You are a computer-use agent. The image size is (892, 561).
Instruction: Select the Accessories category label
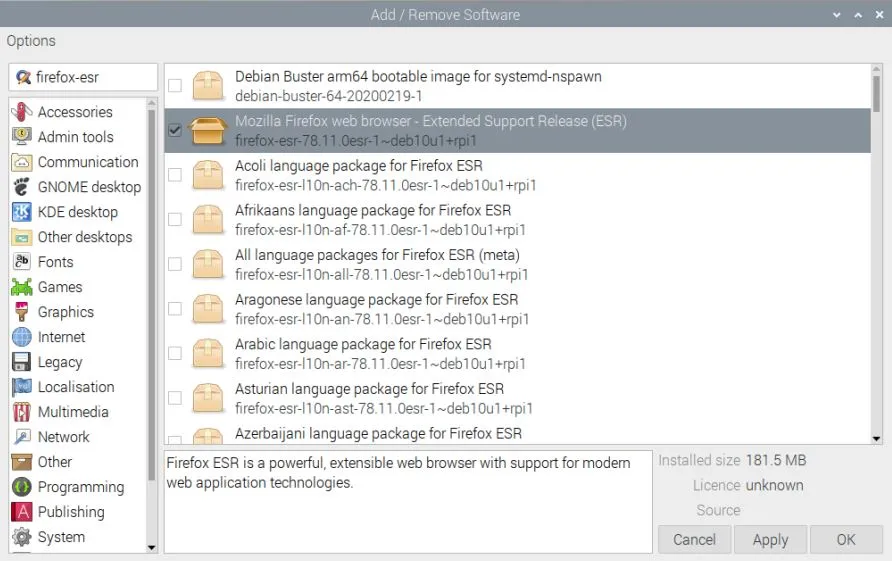click(75, 112)
